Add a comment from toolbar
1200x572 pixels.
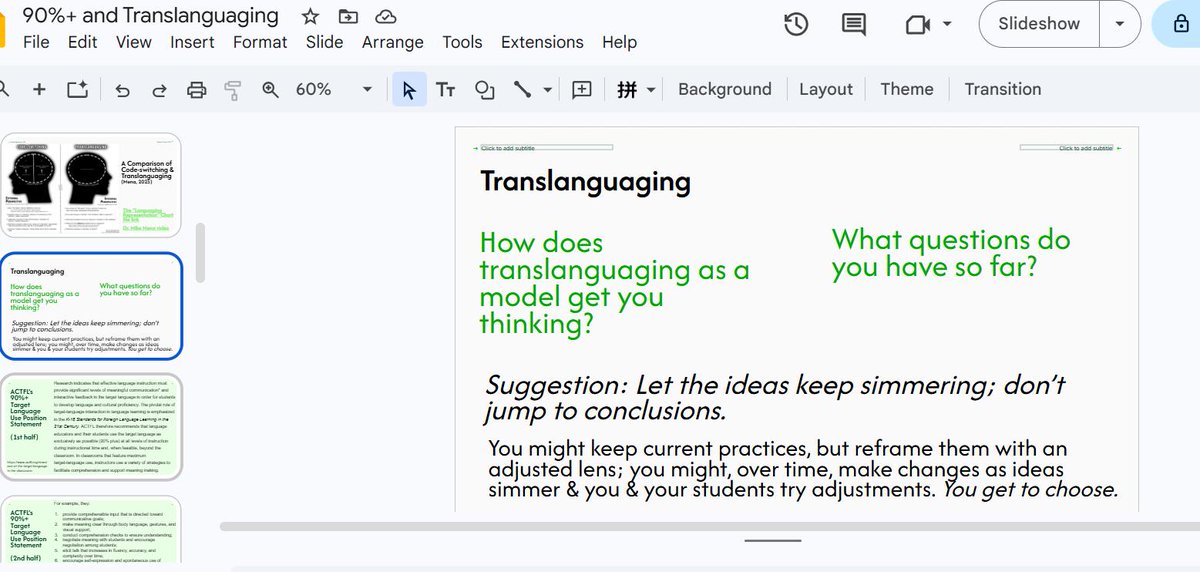(x=582, y=89)
